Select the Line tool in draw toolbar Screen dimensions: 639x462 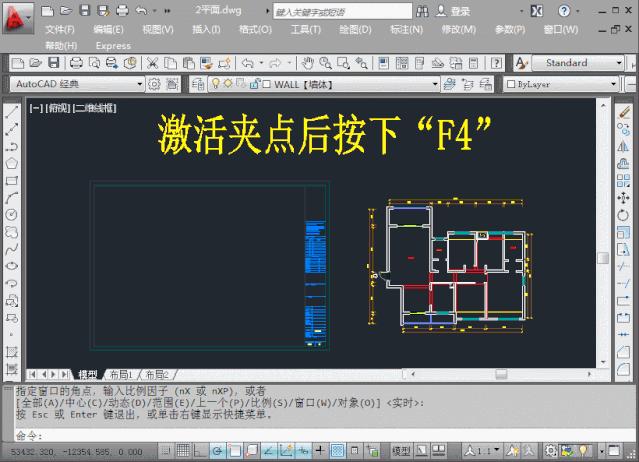click(x=11, y=112)
